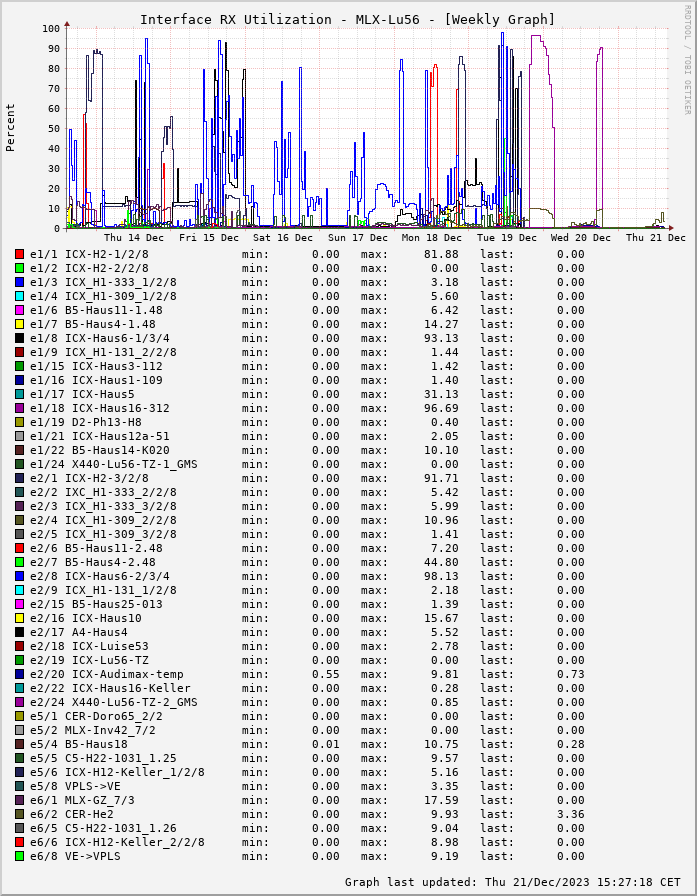This screenshot has height=896, width=697.
Task: Click the green swatch for e2/7 B5-Haus4-2.48
Action: tap(19, 562)
